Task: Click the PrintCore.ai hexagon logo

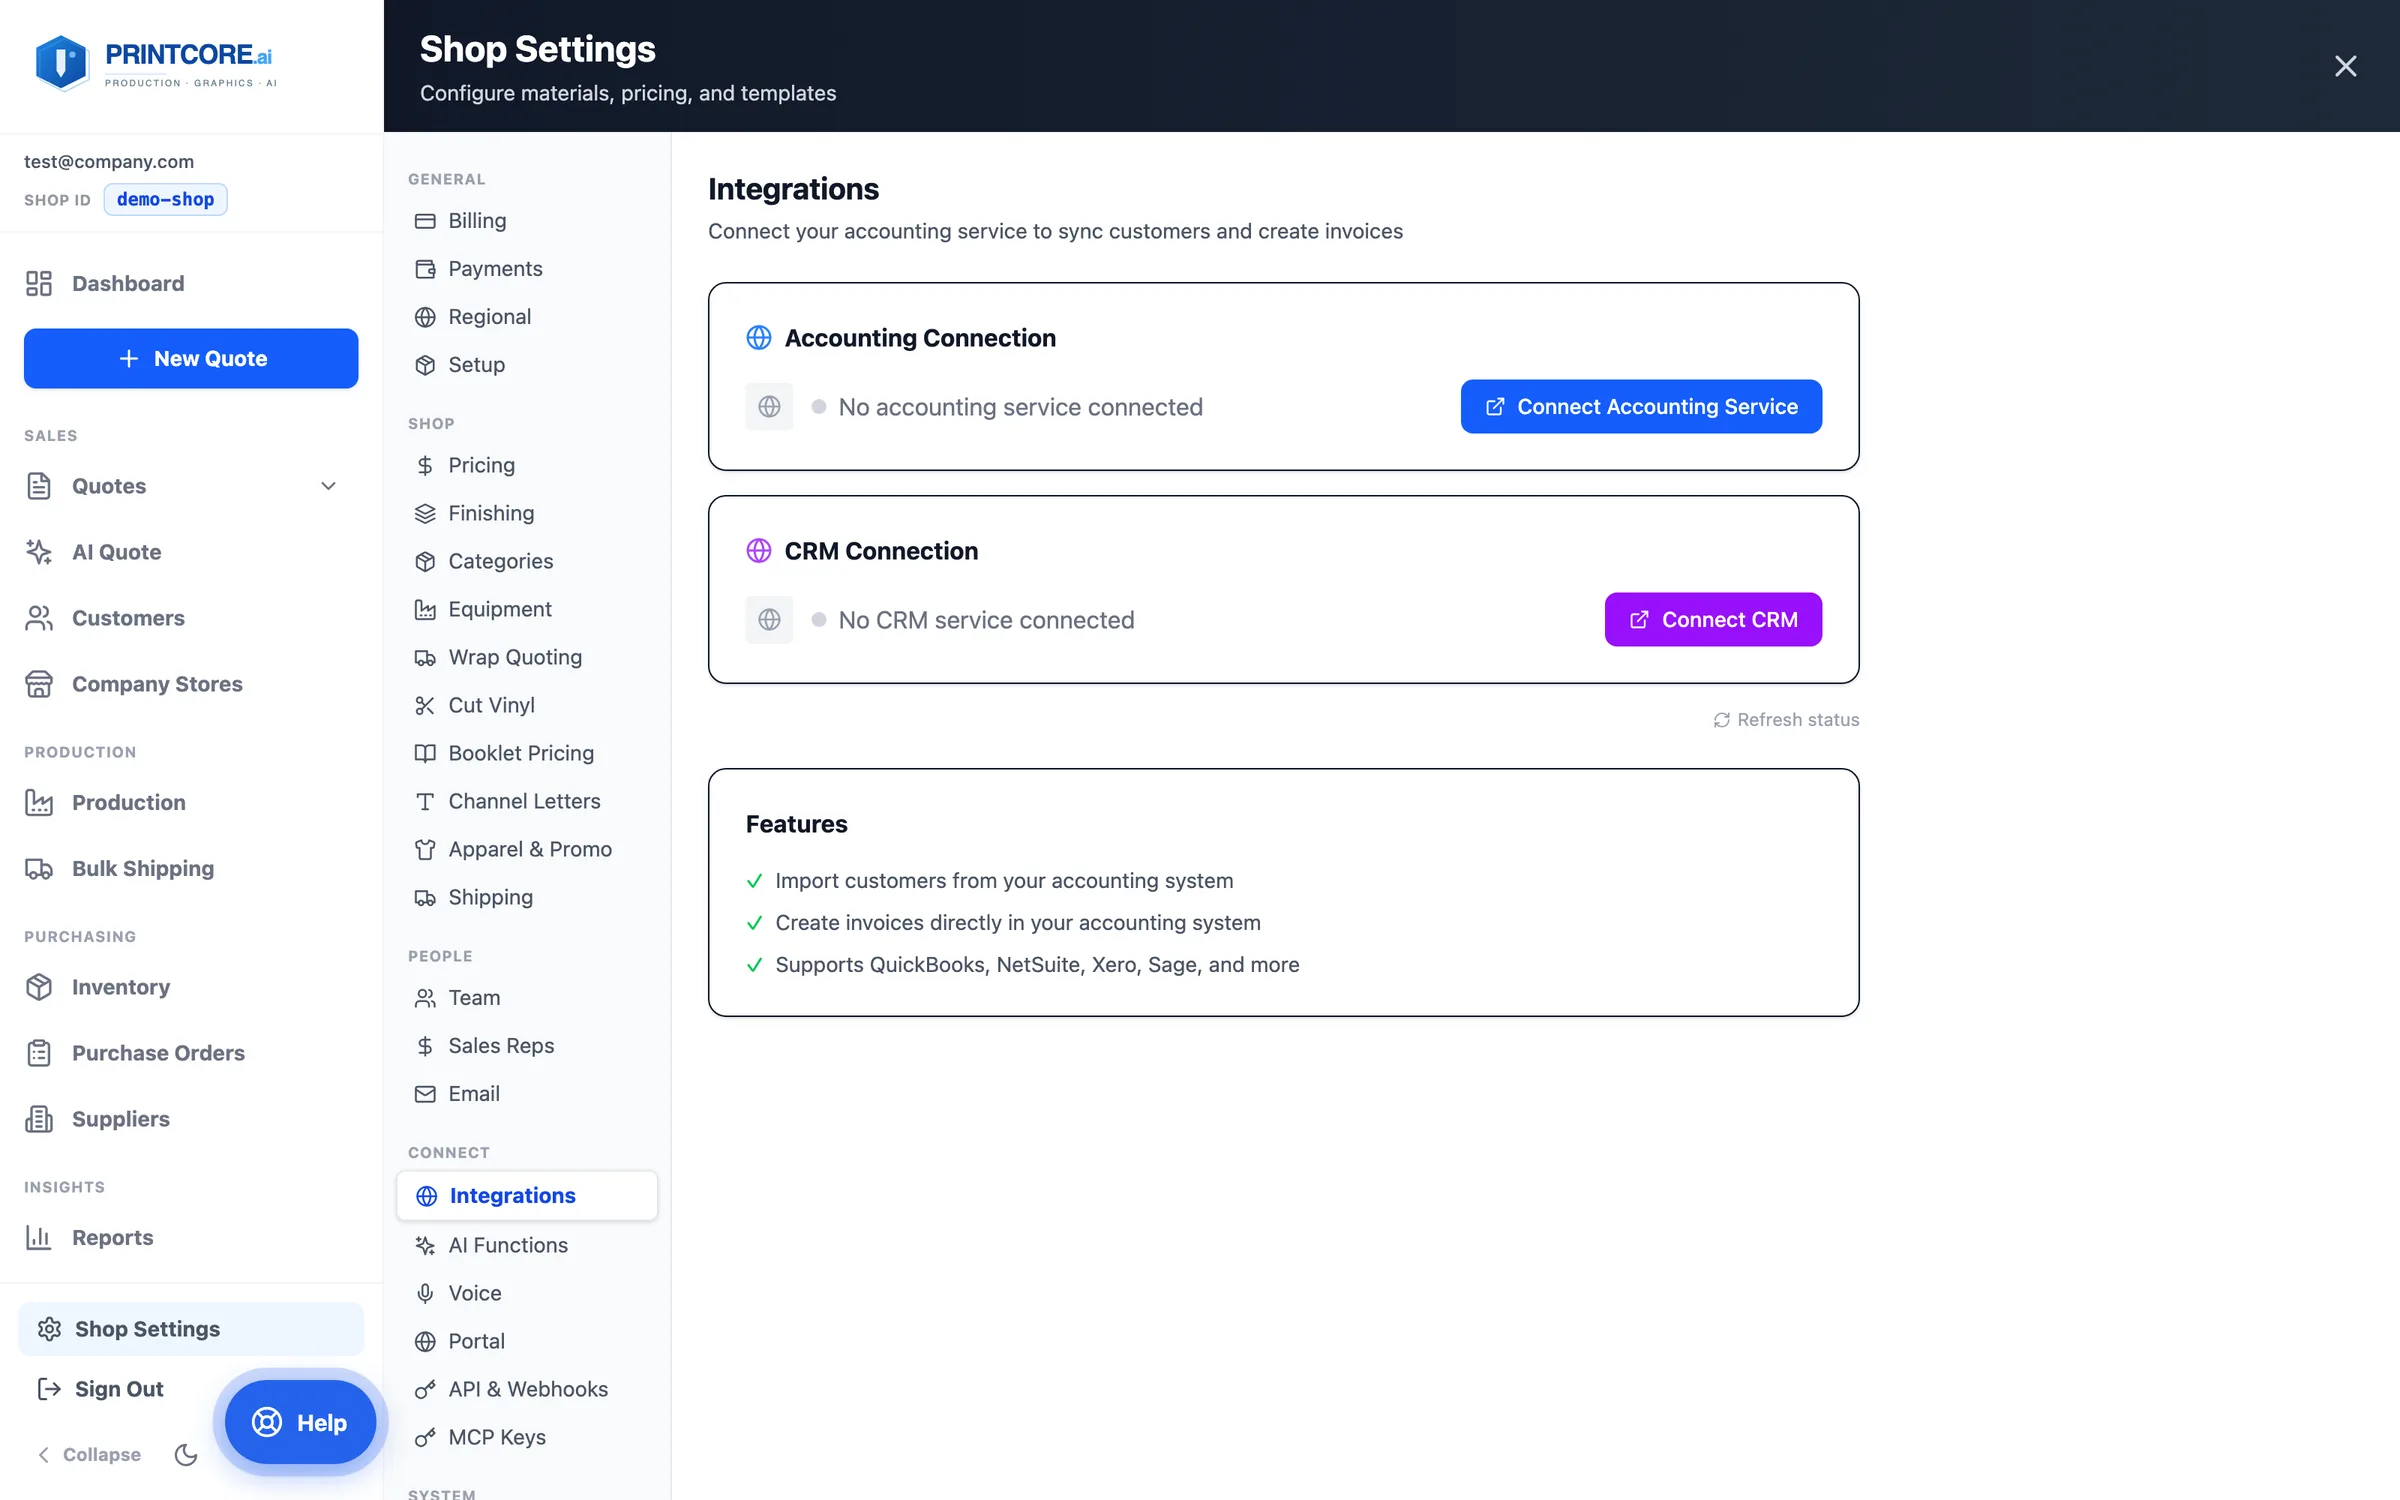Action: pos(62,63)
